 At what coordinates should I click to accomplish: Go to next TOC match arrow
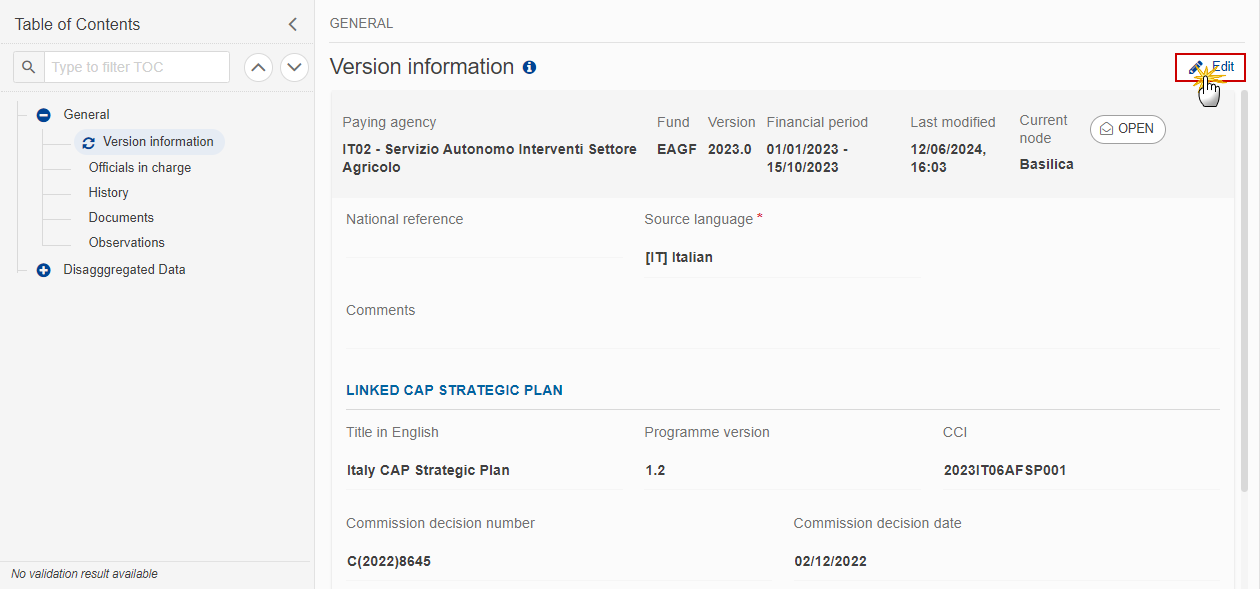pyautogui.click(x=294, y=68)
